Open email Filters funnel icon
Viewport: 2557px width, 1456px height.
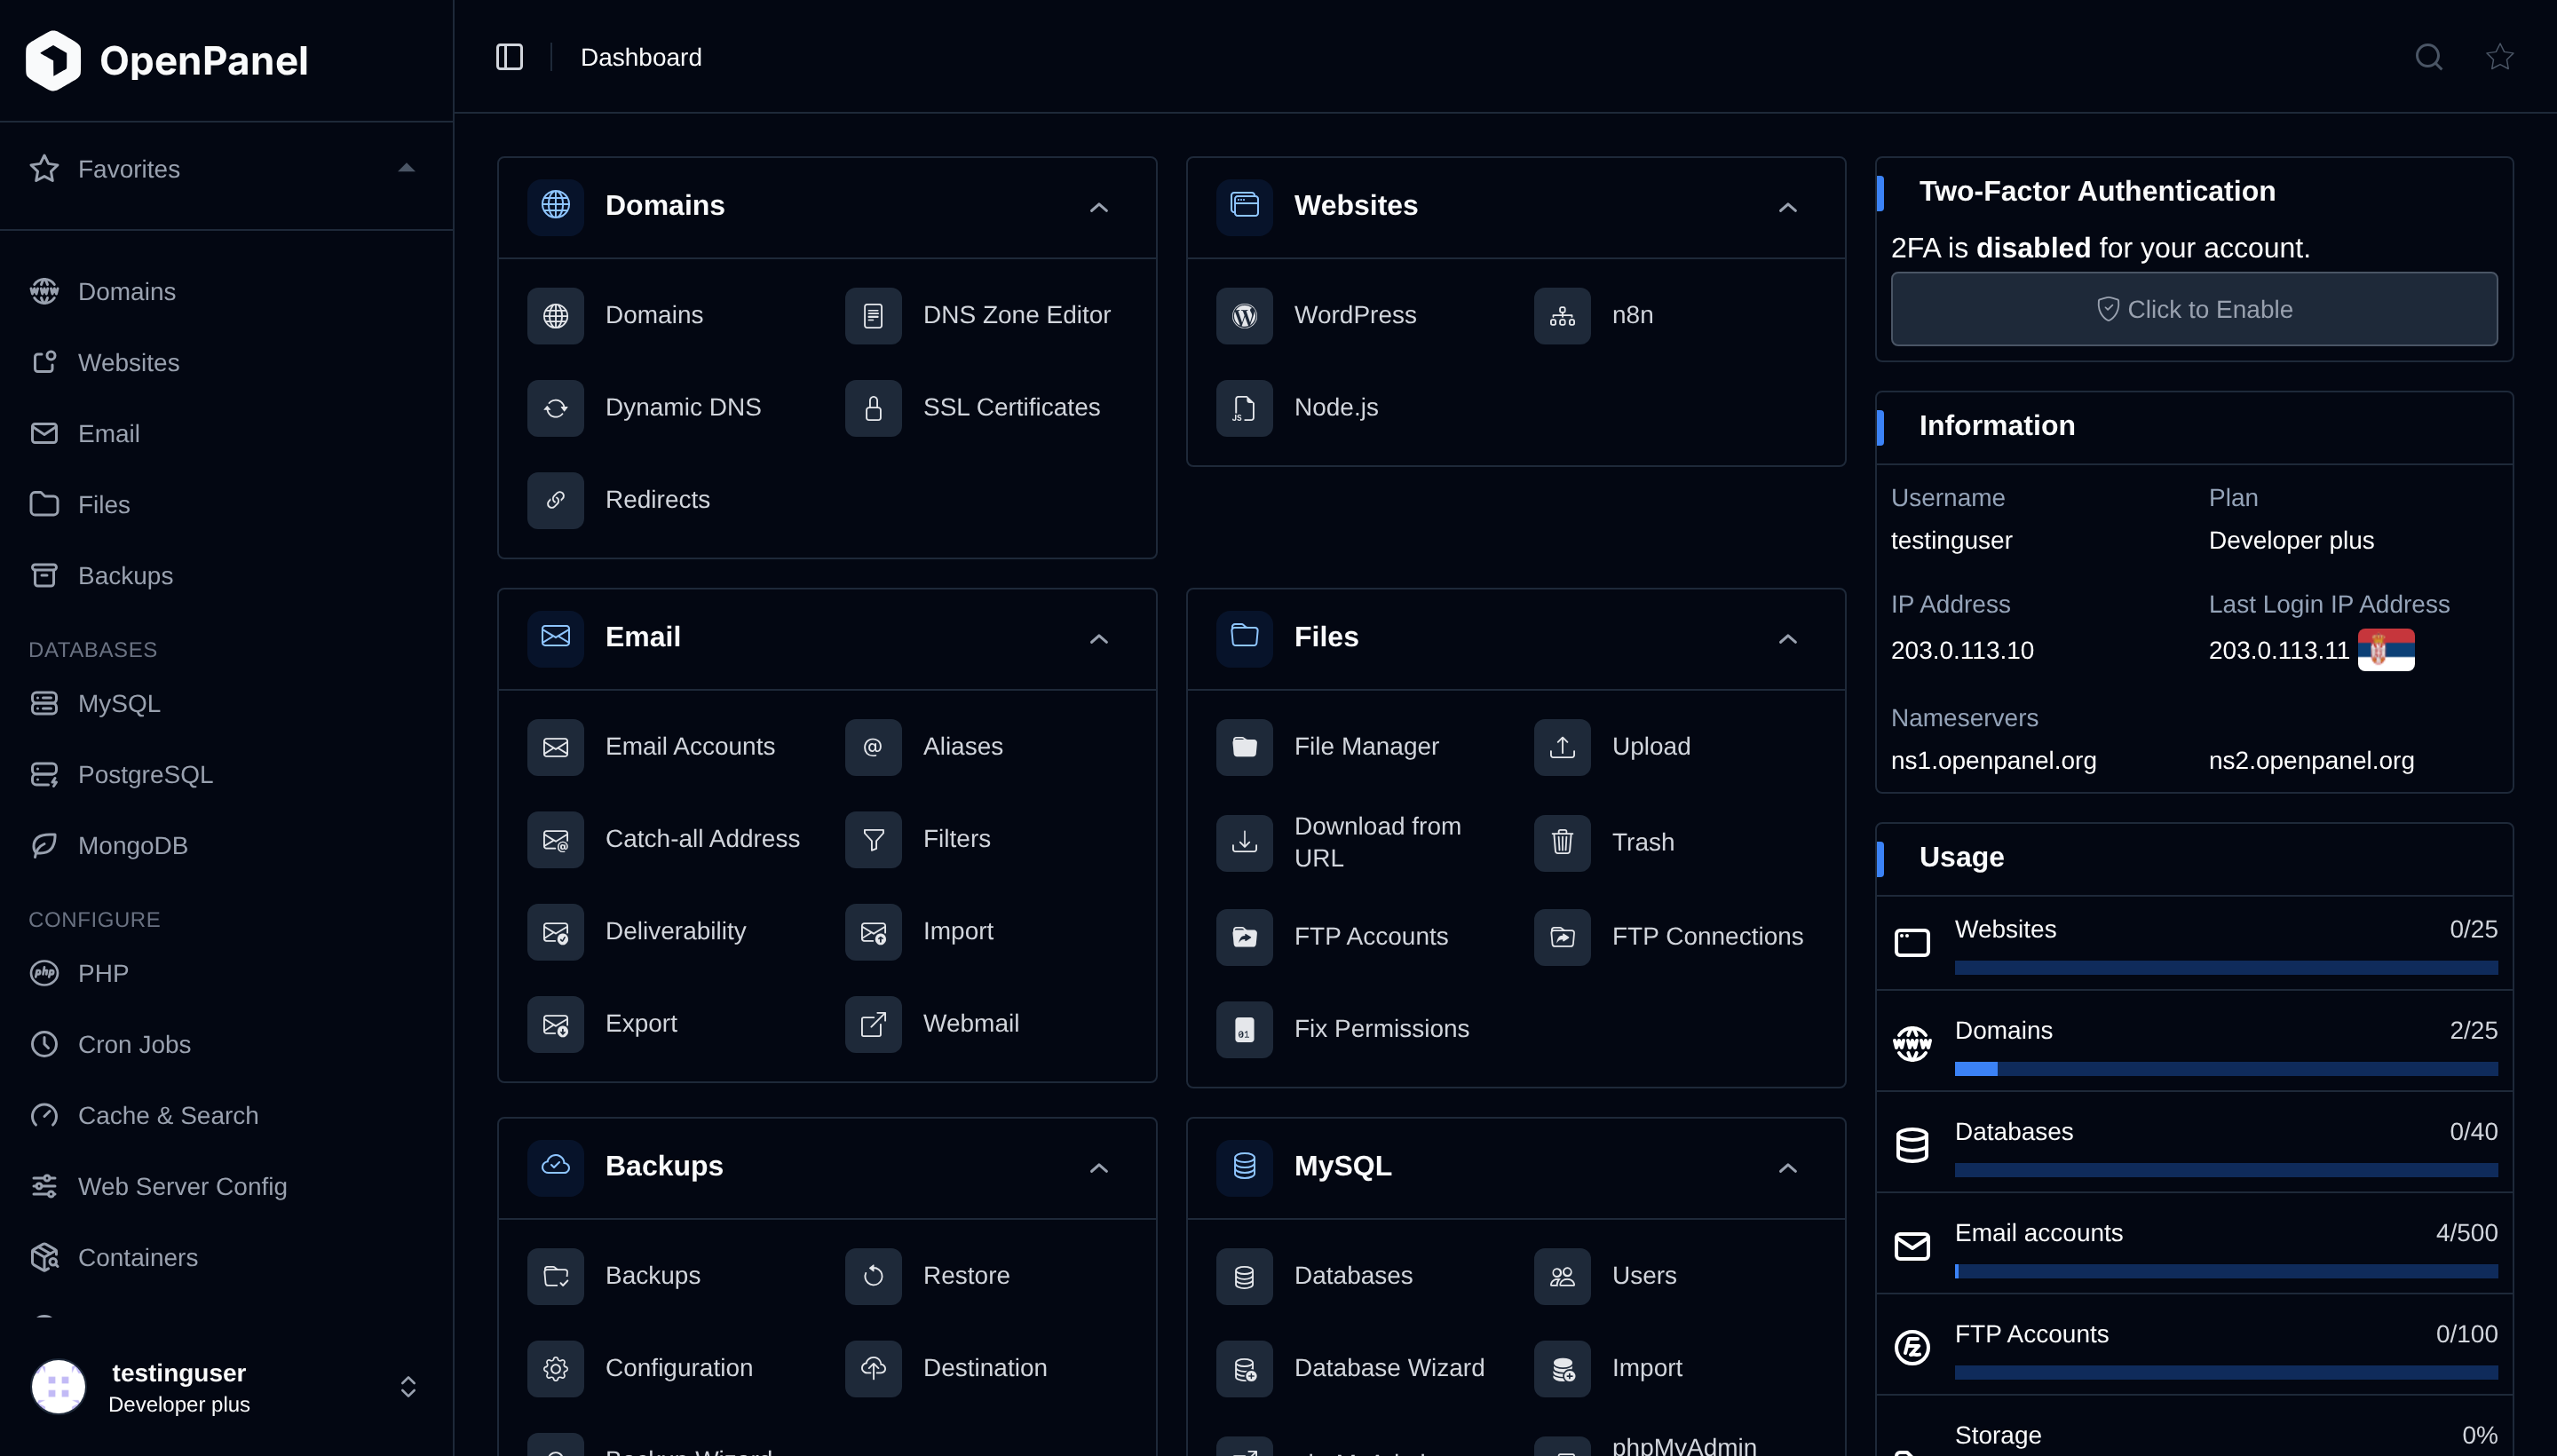[873, 839]
